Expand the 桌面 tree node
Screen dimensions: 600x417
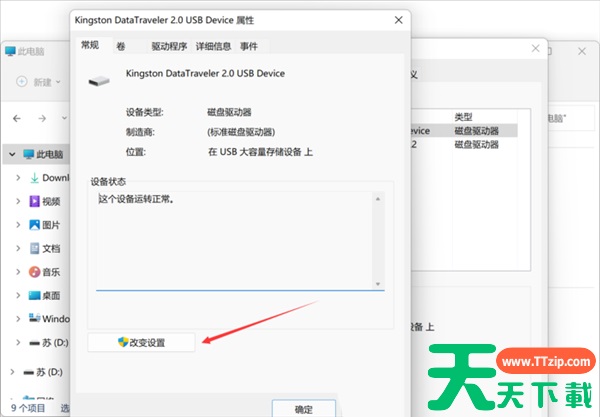click(x=18, y=295)
